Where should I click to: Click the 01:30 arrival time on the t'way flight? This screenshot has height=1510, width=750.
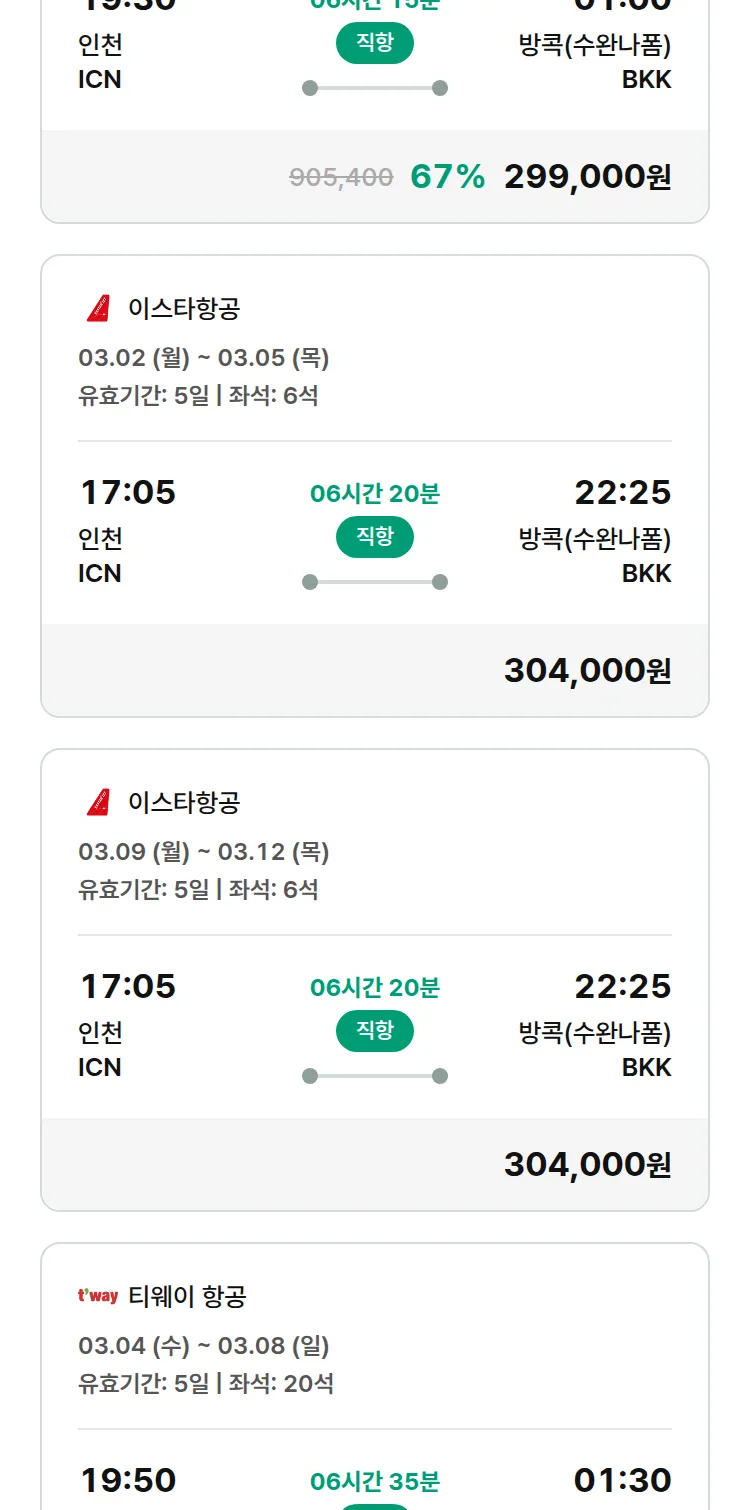tap(622, 1480)
